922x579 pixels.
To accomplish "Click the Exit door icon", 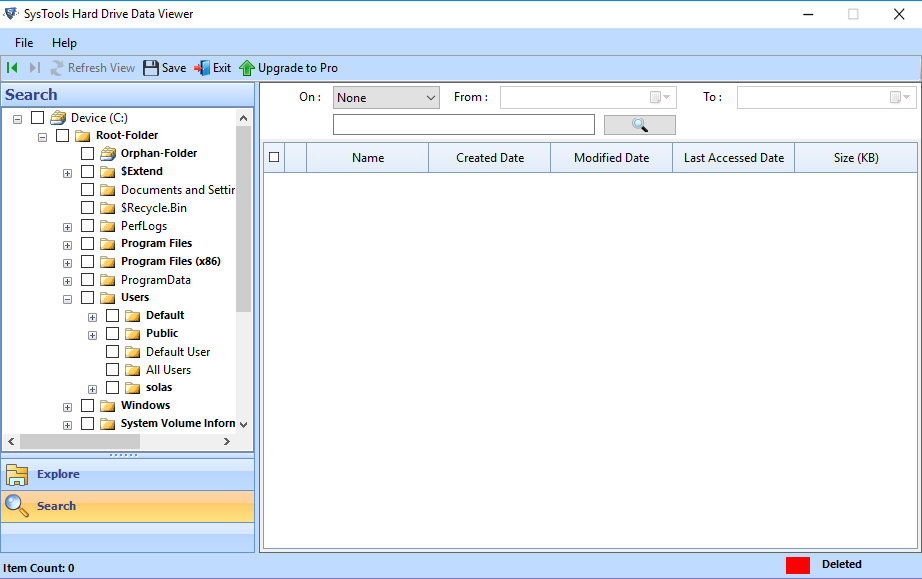I will 202,68.
